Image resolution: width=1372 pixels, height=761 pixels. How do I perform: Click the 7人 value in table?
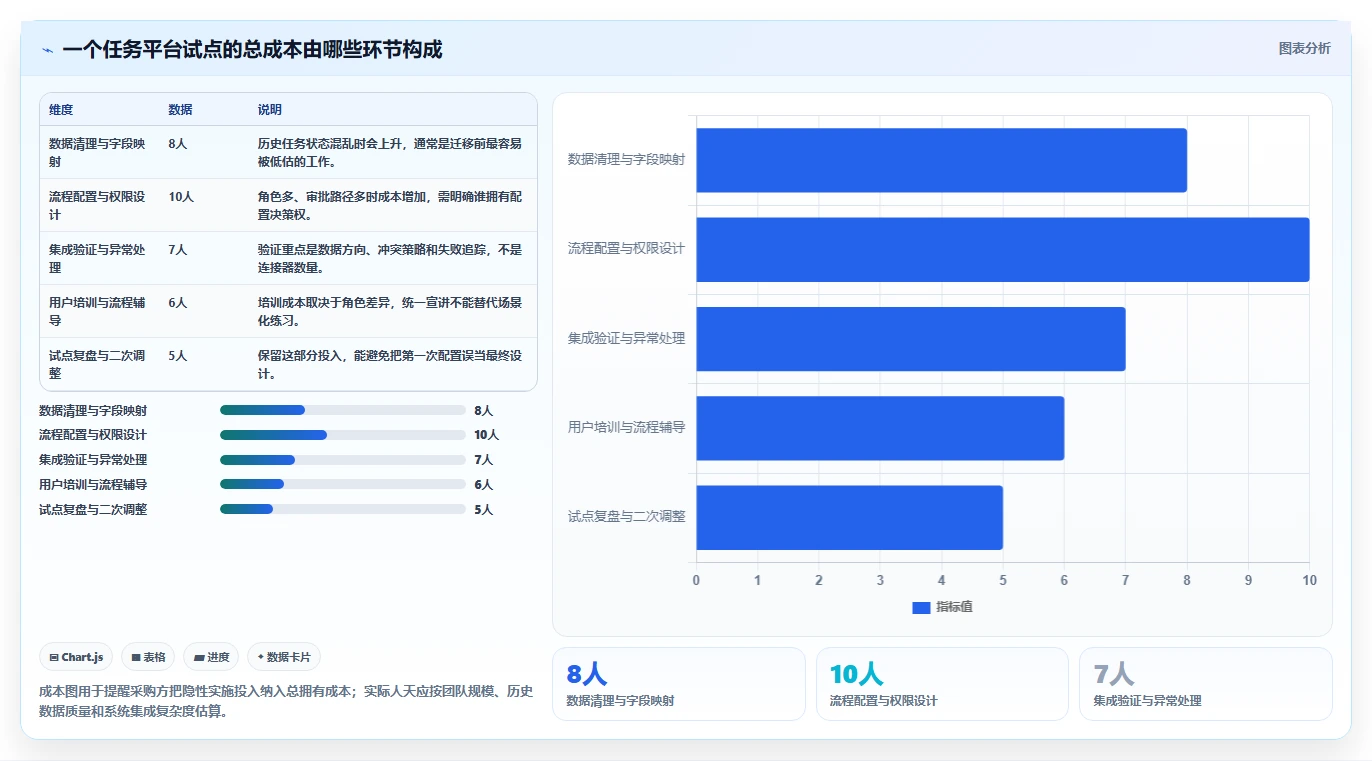178,250
